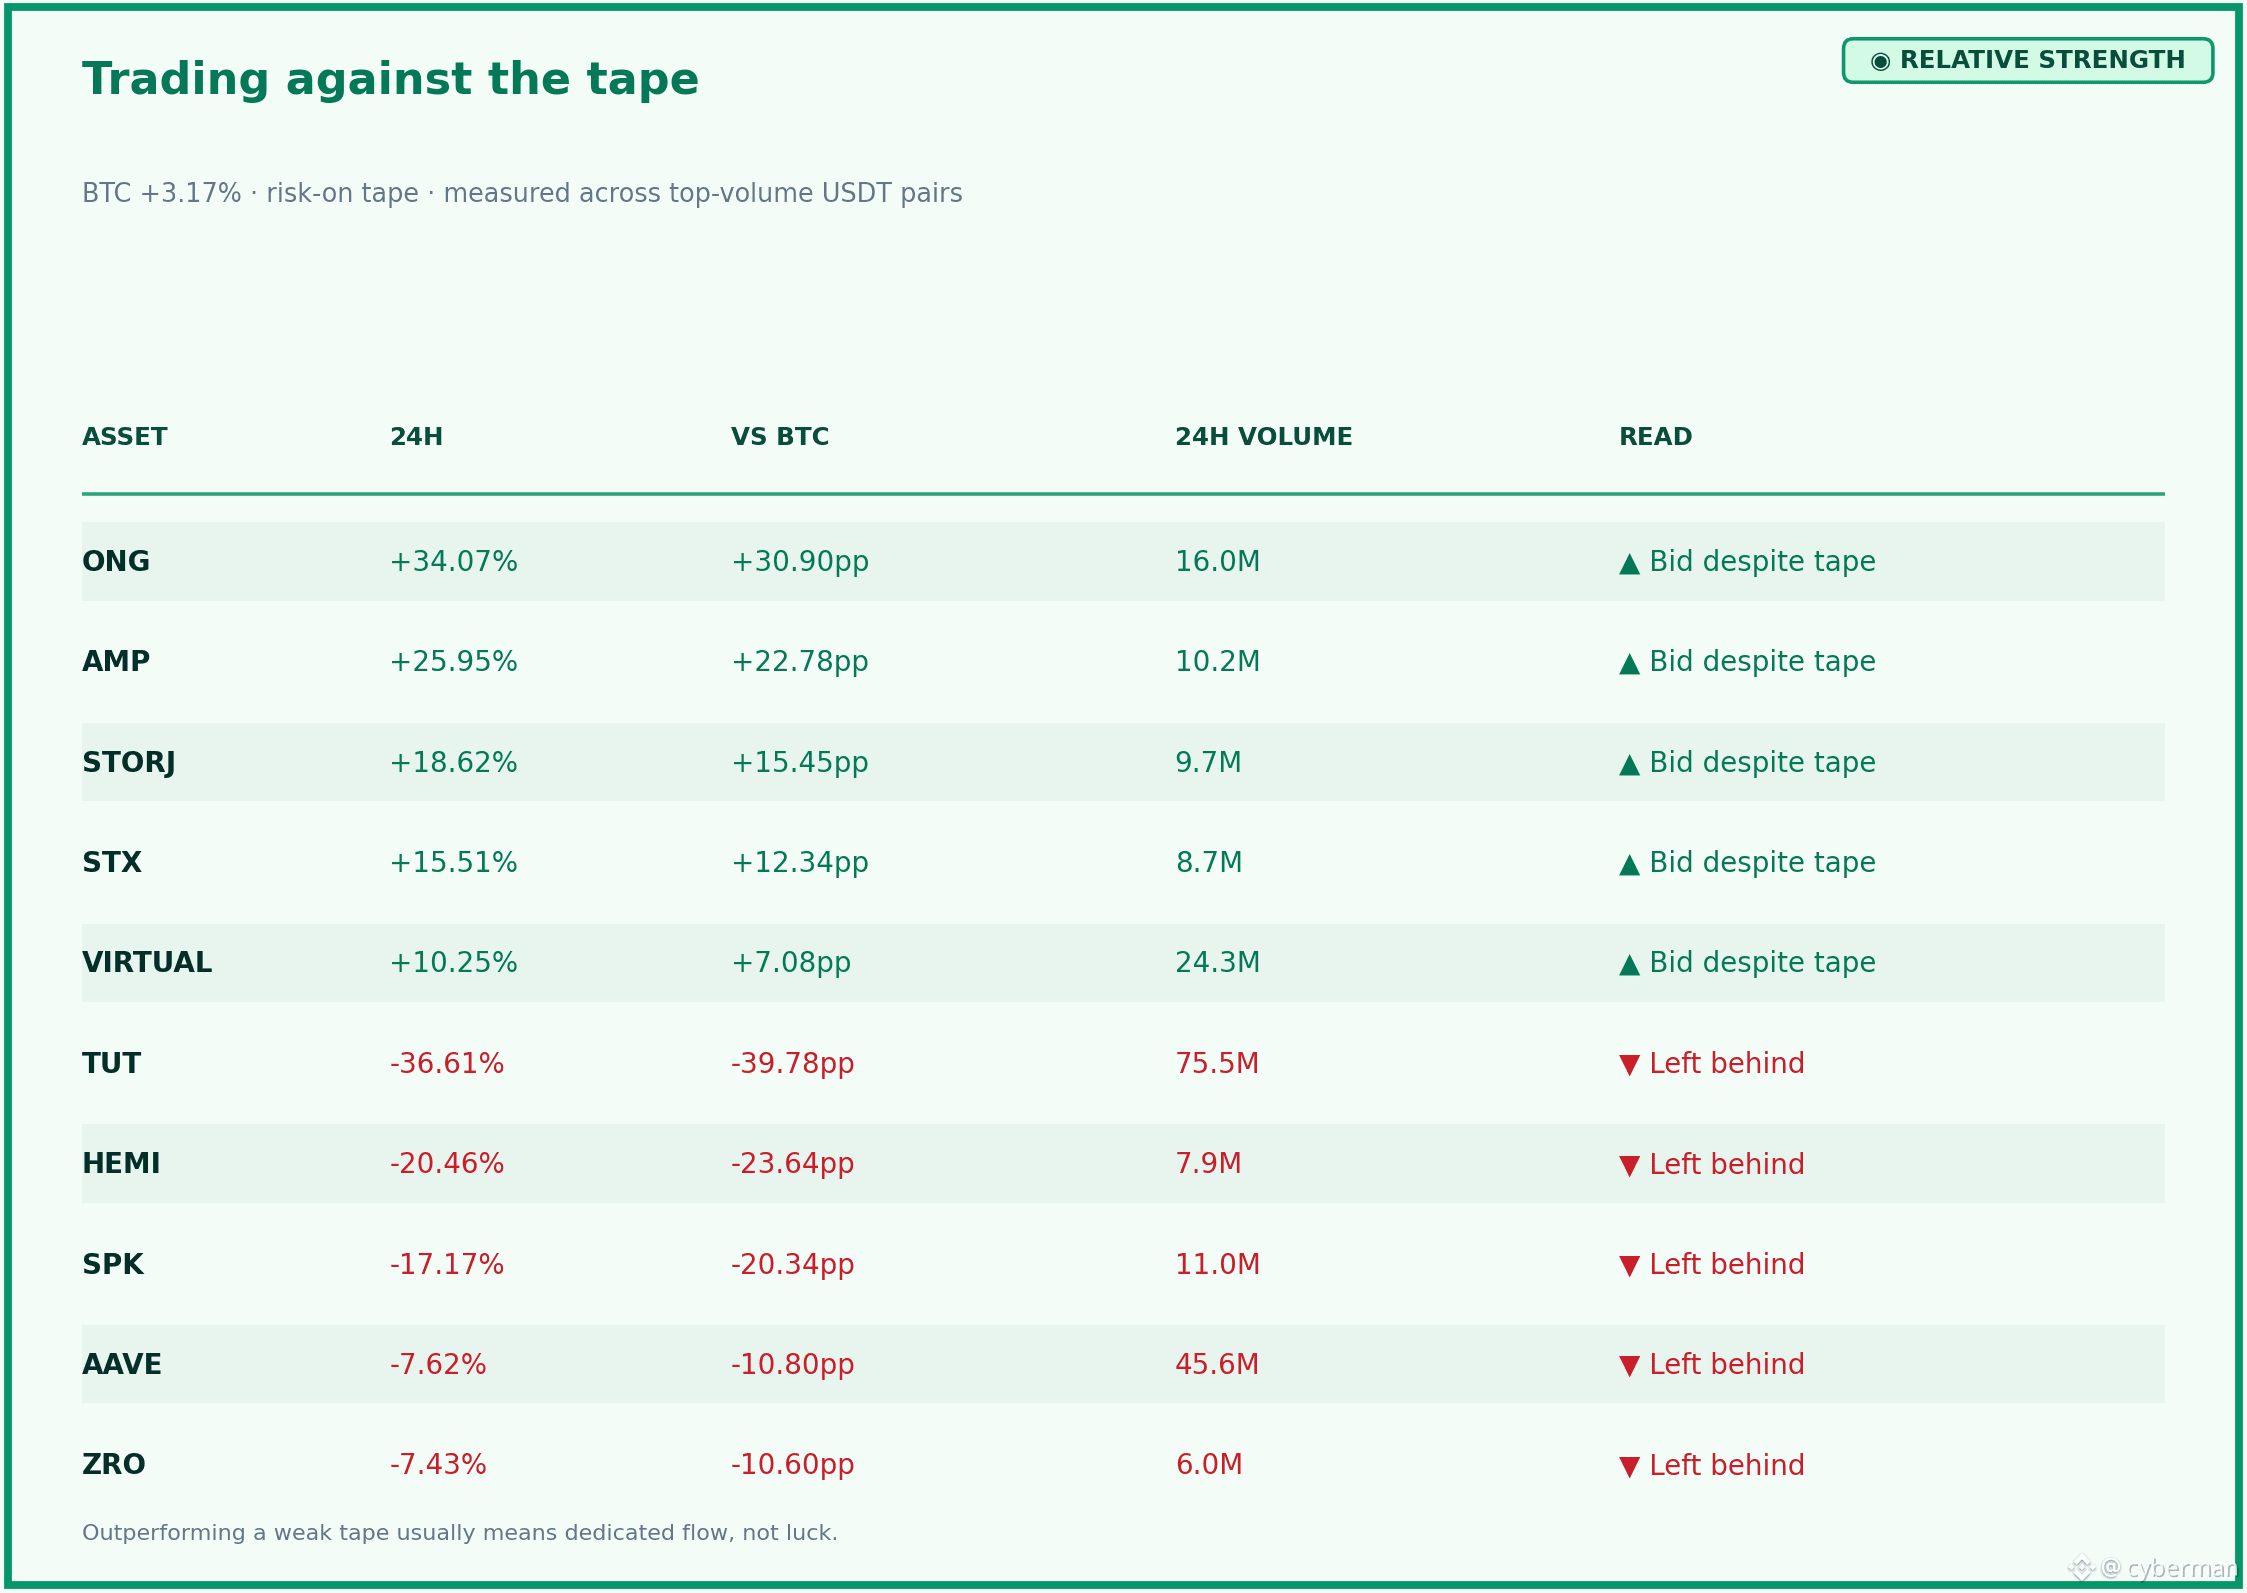The width and height of the screenshot is (2247, 1593).
Task: Click the down triangle icon in TUT row
Action: click(1629, 1065)
